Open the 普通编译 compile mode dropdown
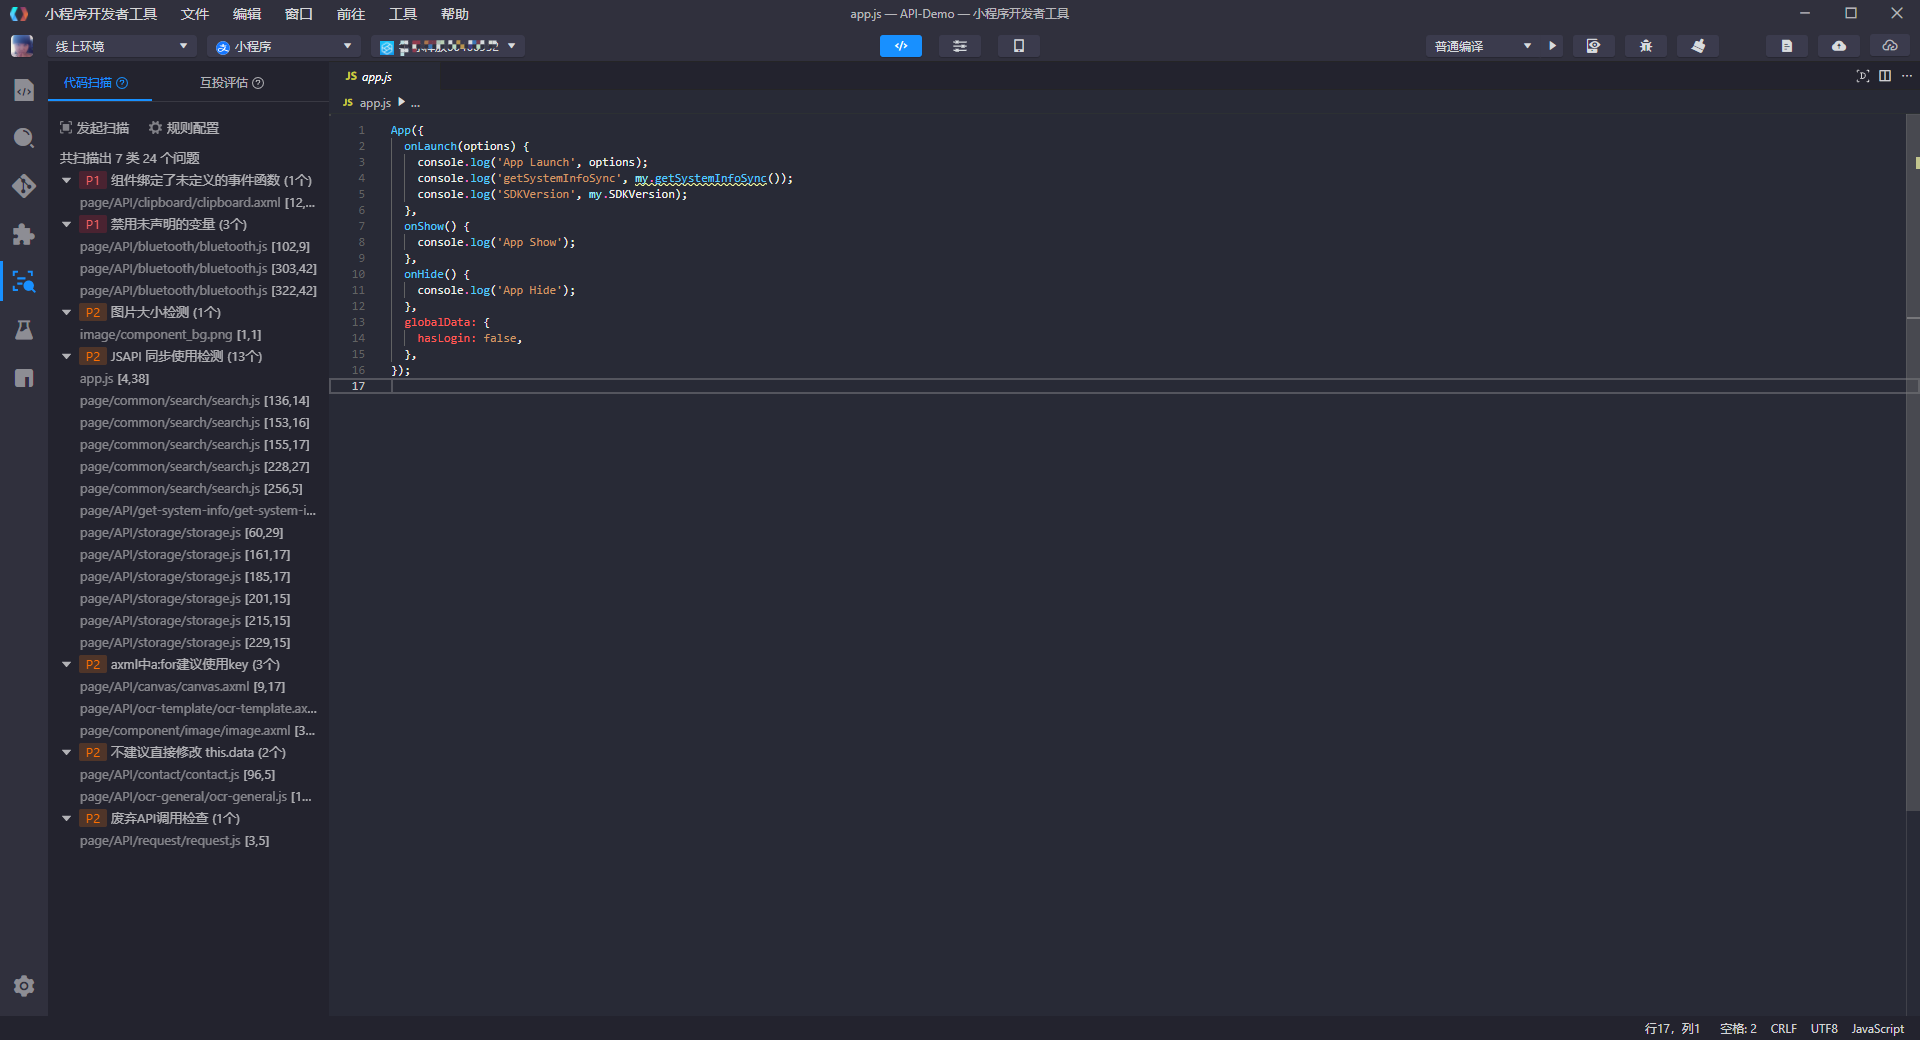 point(1483,46)
